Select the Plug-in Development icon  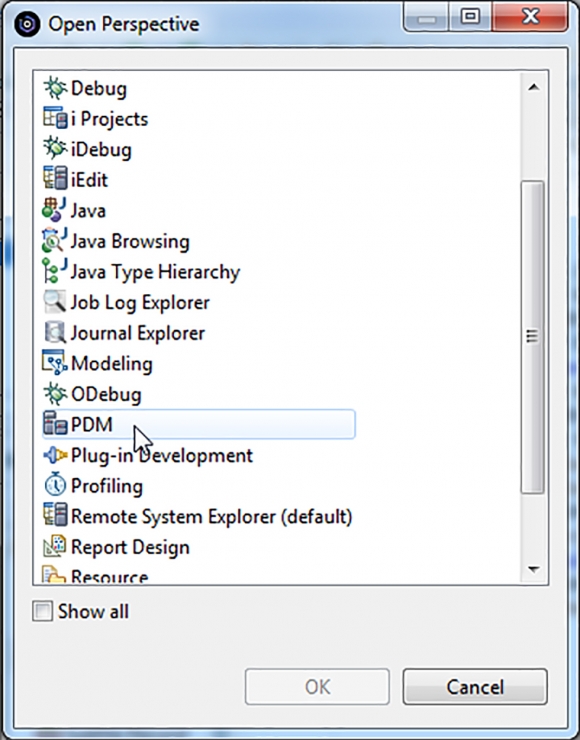55,455
